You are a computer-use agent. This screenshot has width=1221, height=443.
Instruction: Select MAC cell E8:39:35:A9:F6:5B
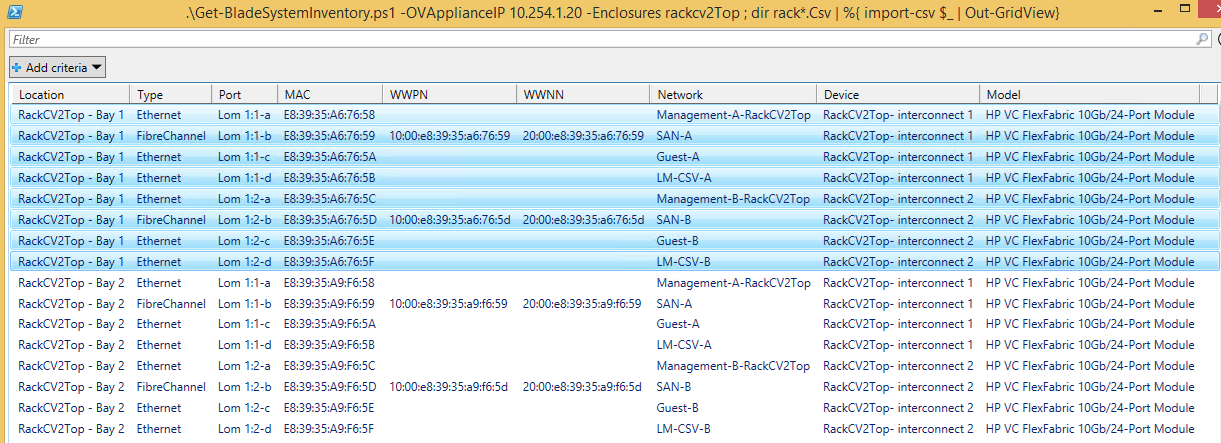coord(330,345)
